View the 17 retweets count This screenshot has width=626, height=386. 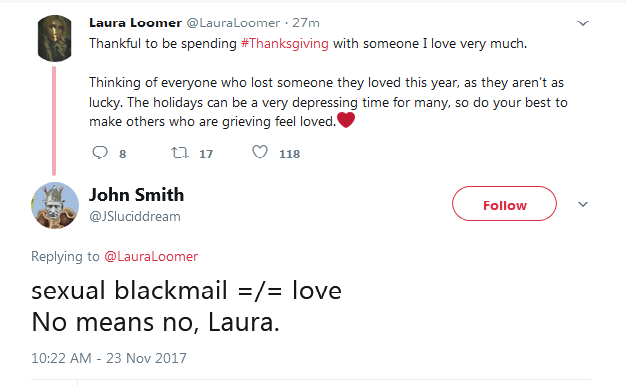(x=206, y=154)
